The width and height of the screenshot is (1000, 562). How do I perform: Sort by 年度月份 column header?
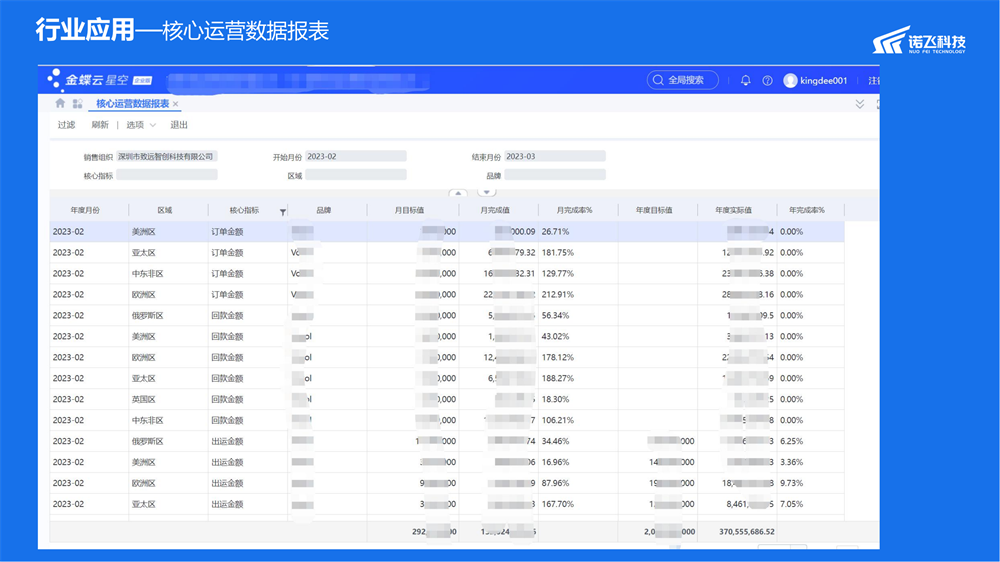tap(85, 210)
